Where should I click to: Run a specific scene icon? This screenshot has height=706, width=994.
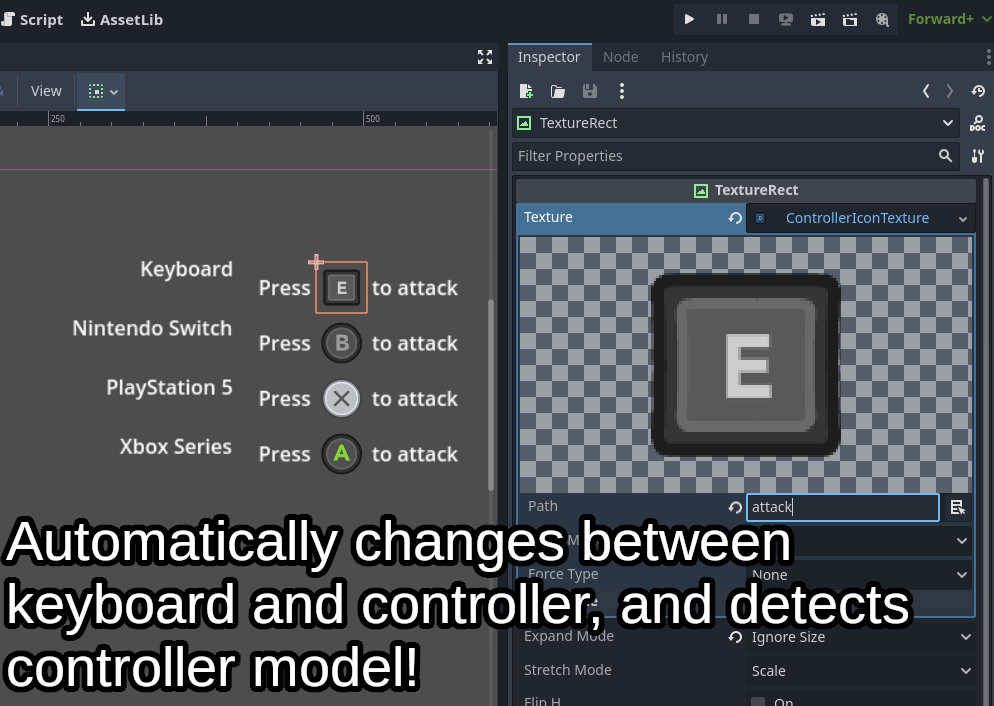point(849,20)
